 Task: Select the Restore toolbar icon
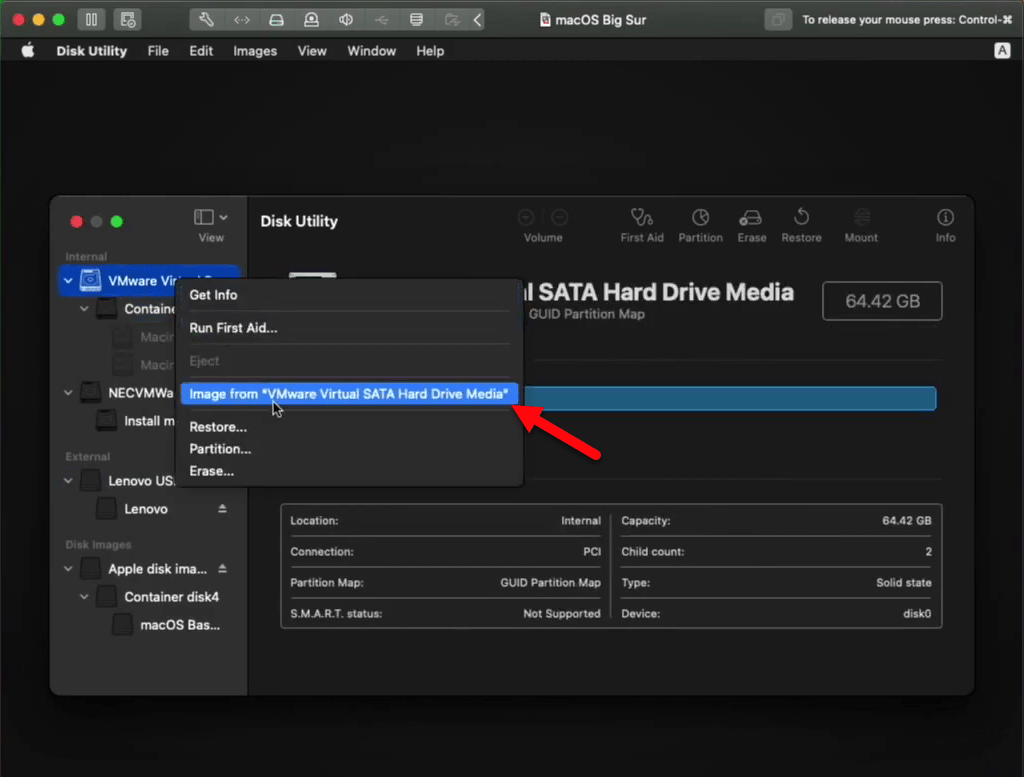[801, 217]
